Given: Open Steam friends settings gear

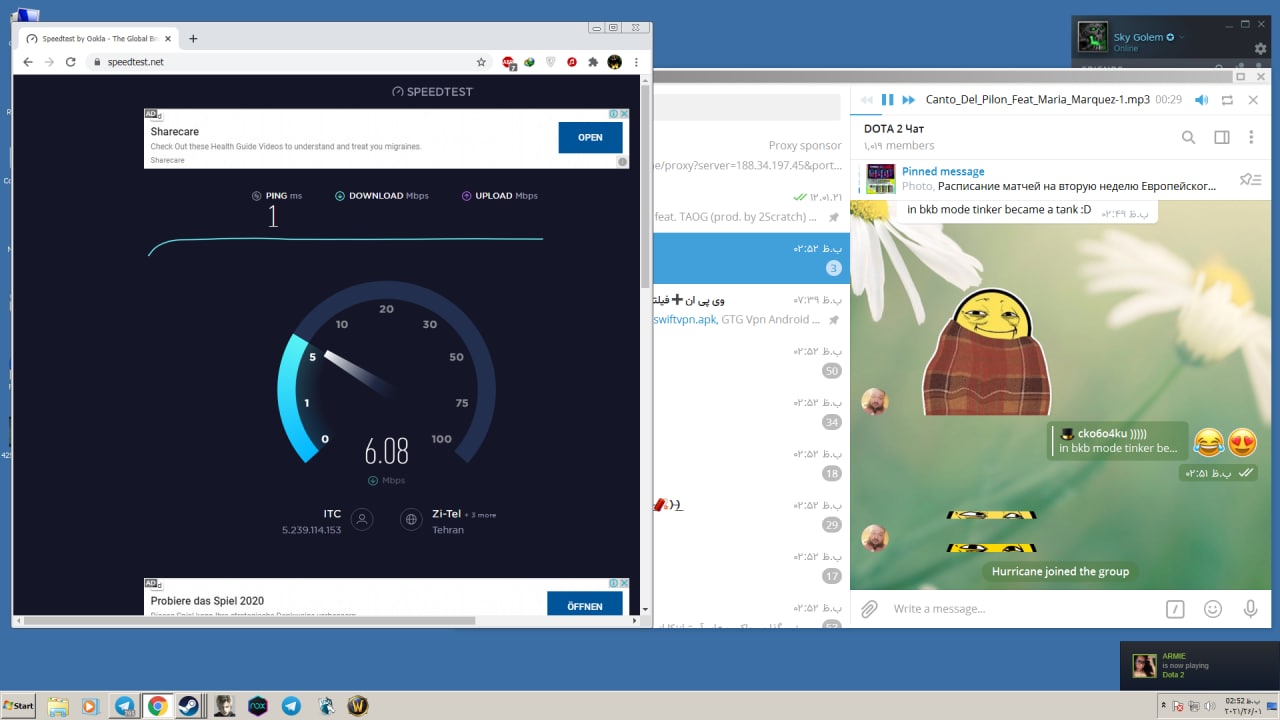Looking at the screenshot, I should (1260, 48).
